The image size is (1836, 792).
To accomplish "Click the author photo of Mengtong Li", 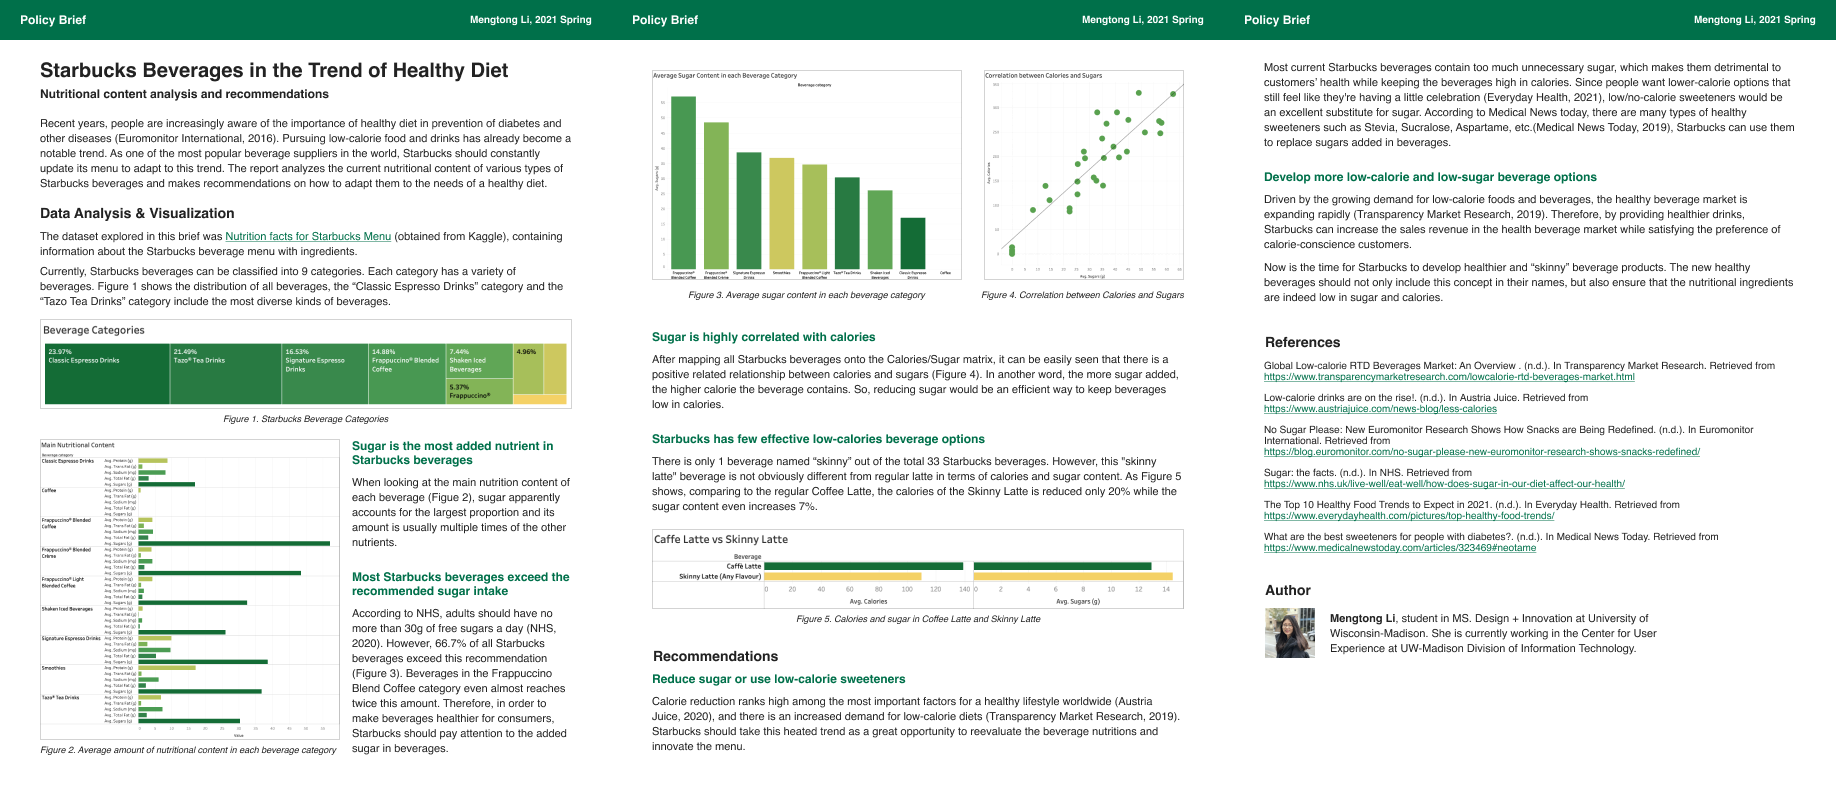I will click(1290, 633).
